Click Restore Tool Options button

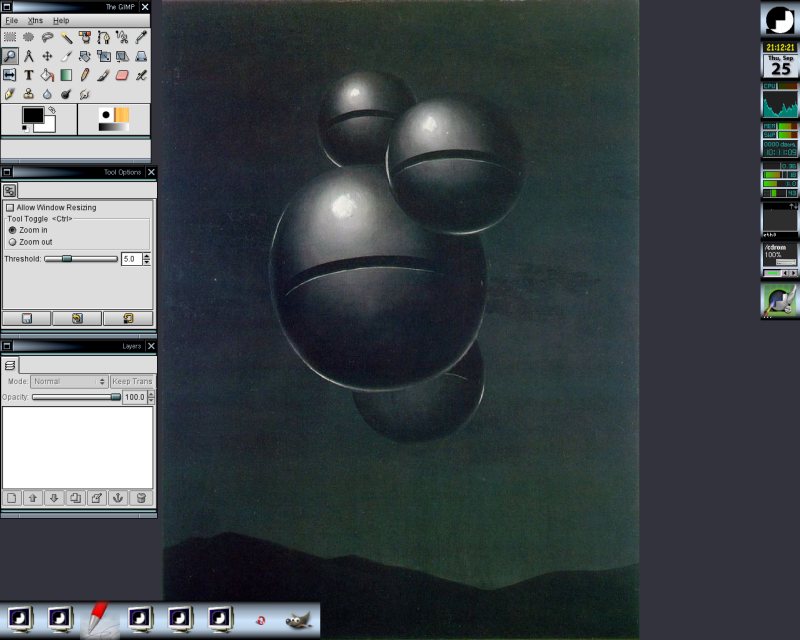77,318
